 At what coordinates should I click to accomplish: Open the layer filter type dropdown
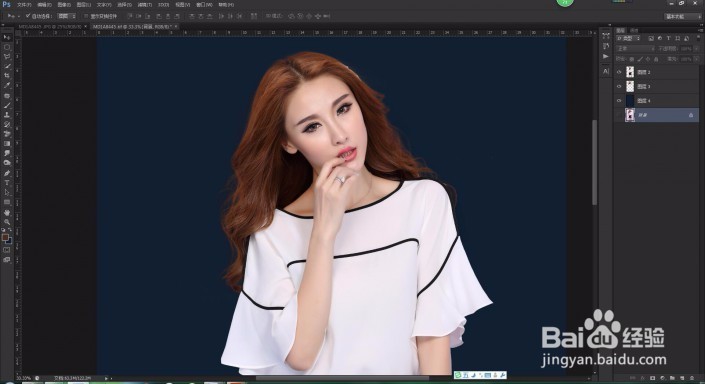point(628,39)
